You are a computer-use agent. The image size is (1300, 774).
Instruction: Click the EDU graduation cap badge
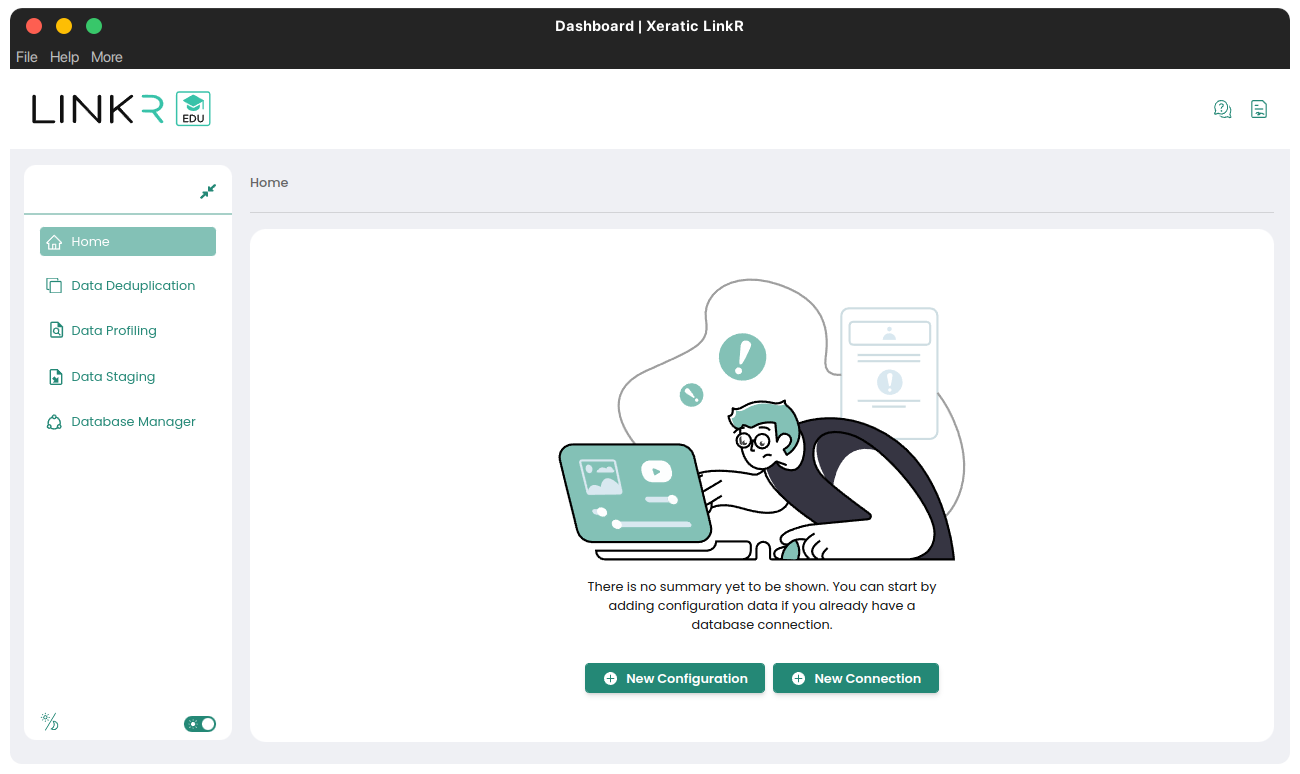tap(193, 109)
